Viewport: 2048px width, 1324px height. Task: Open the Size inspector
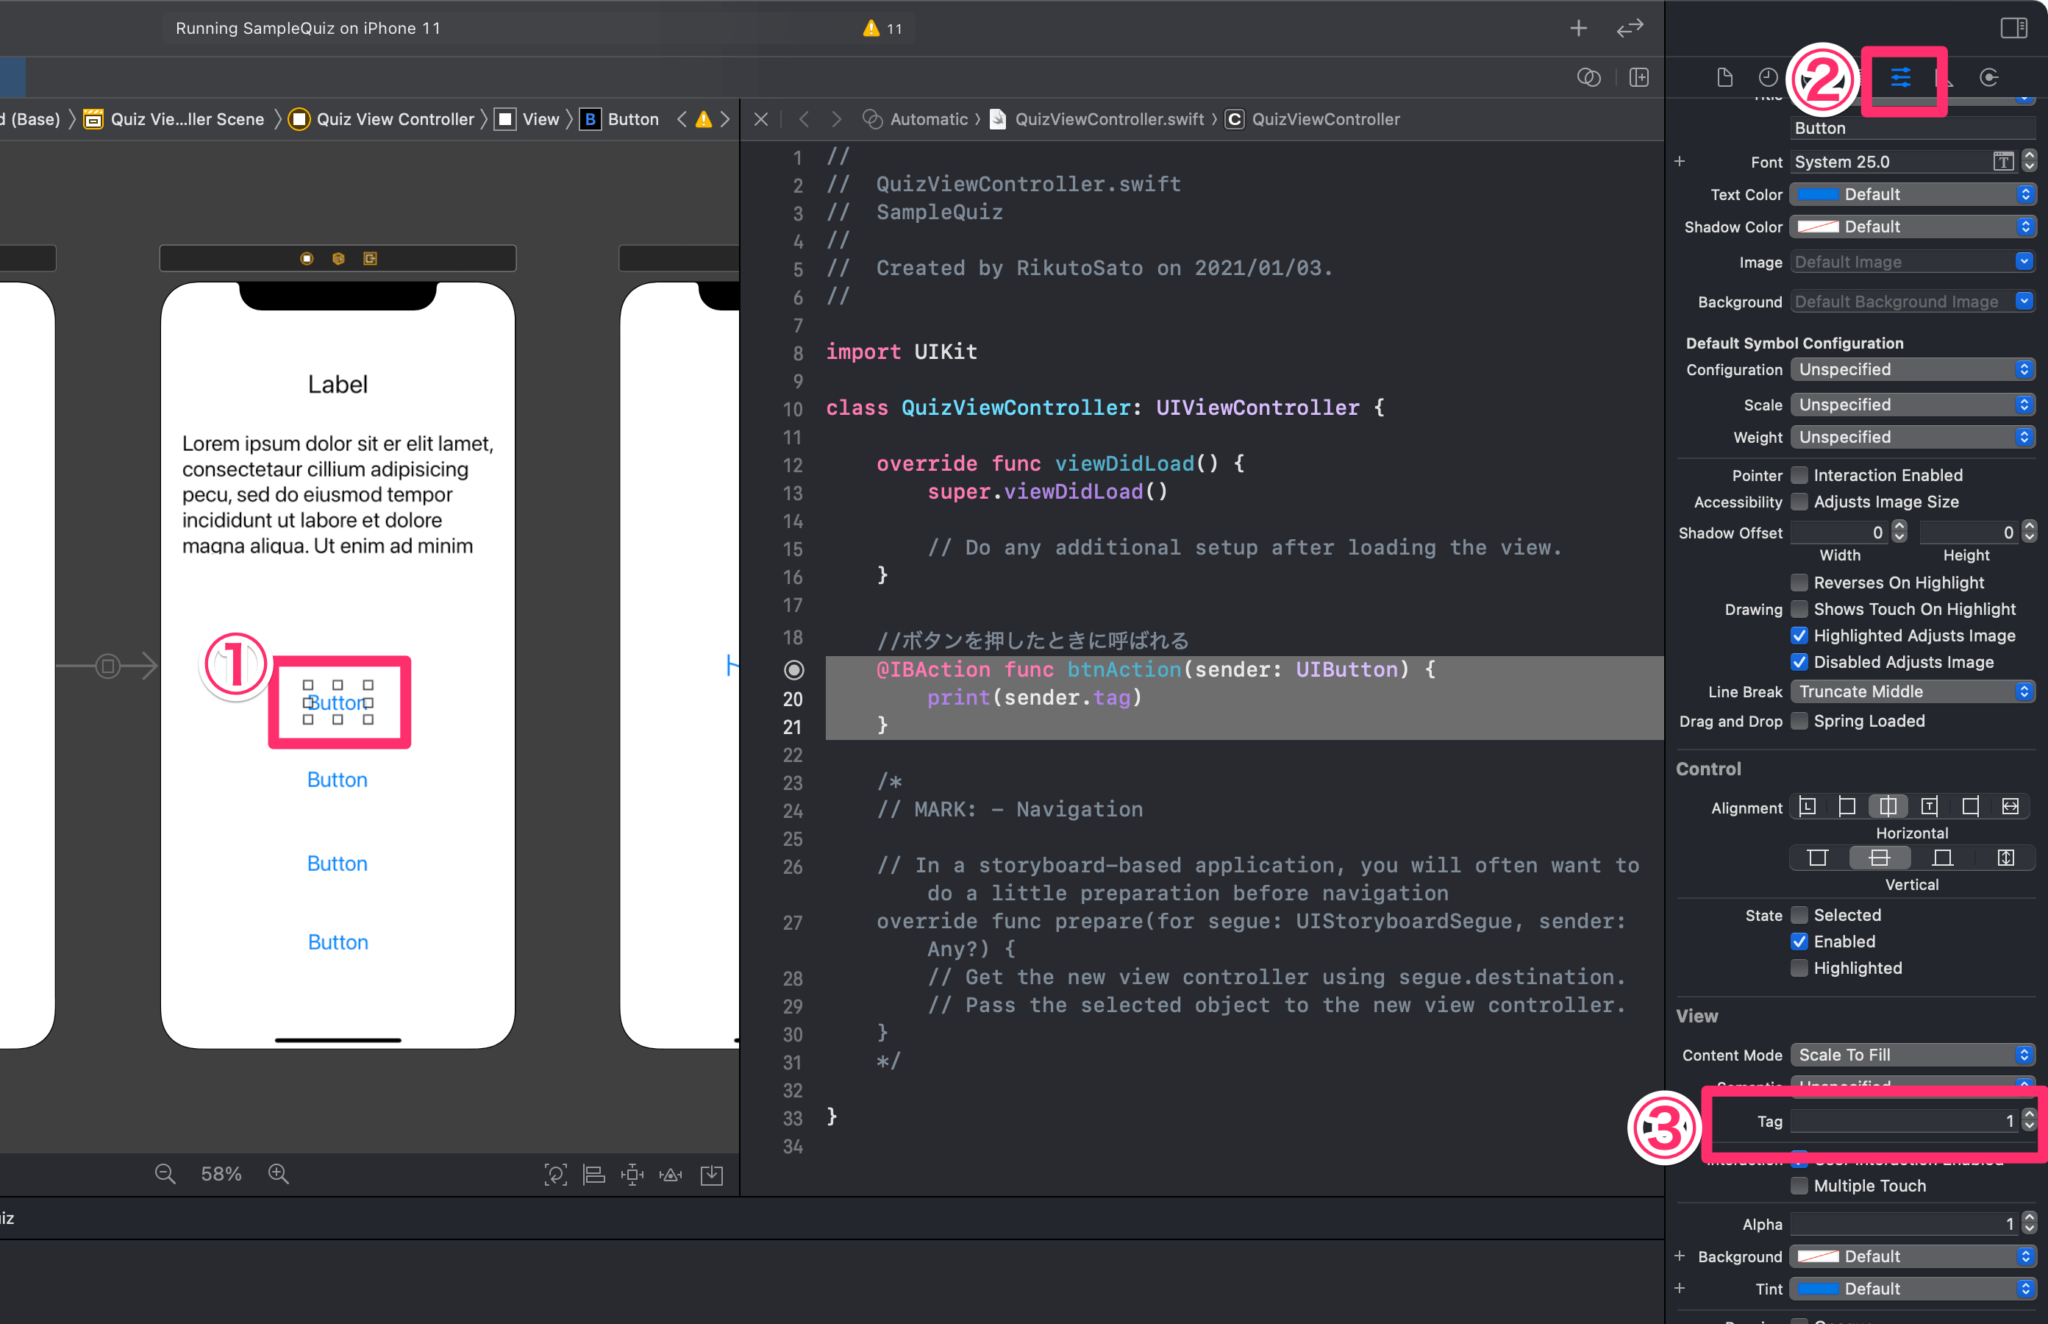(x=1945, y=78)
